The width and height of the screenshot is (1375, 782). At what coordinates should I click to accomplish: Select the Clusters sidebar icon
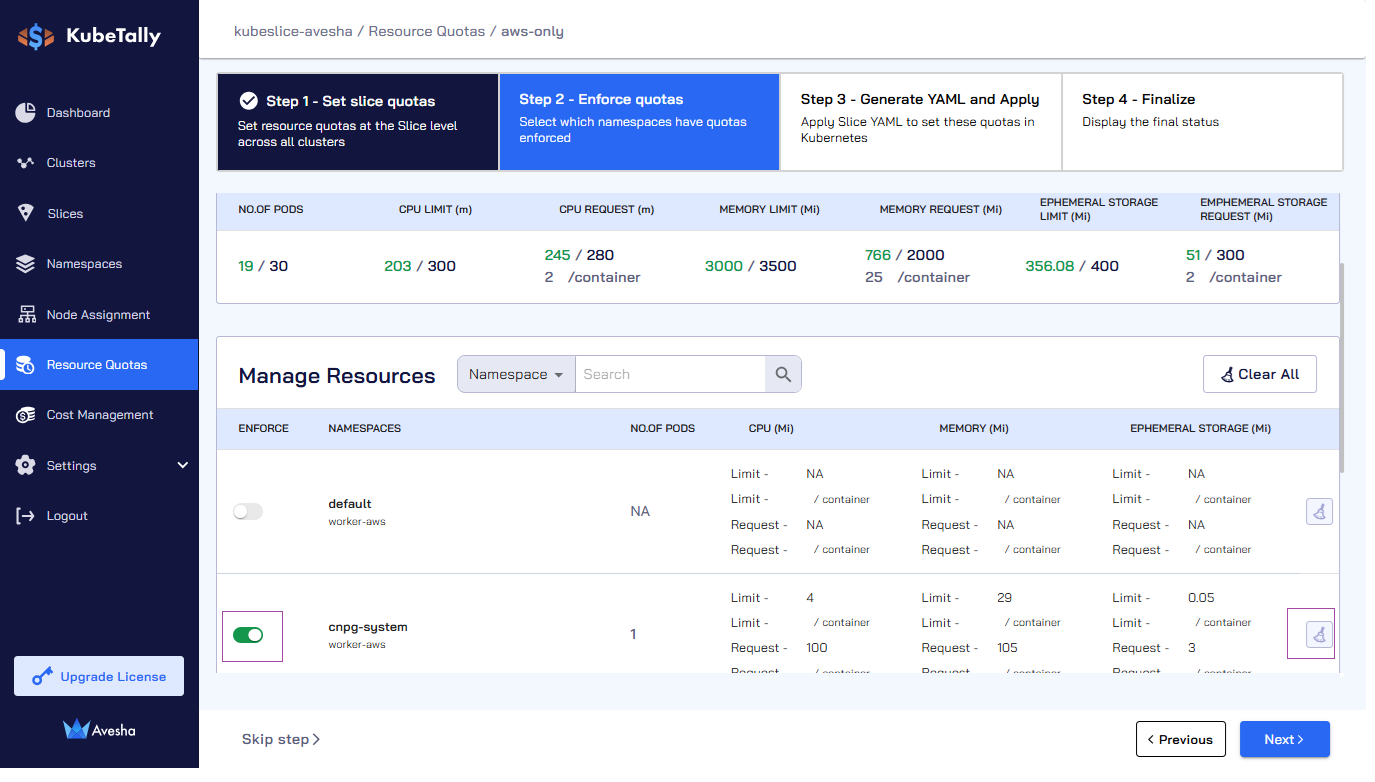[x=26, y=163]
